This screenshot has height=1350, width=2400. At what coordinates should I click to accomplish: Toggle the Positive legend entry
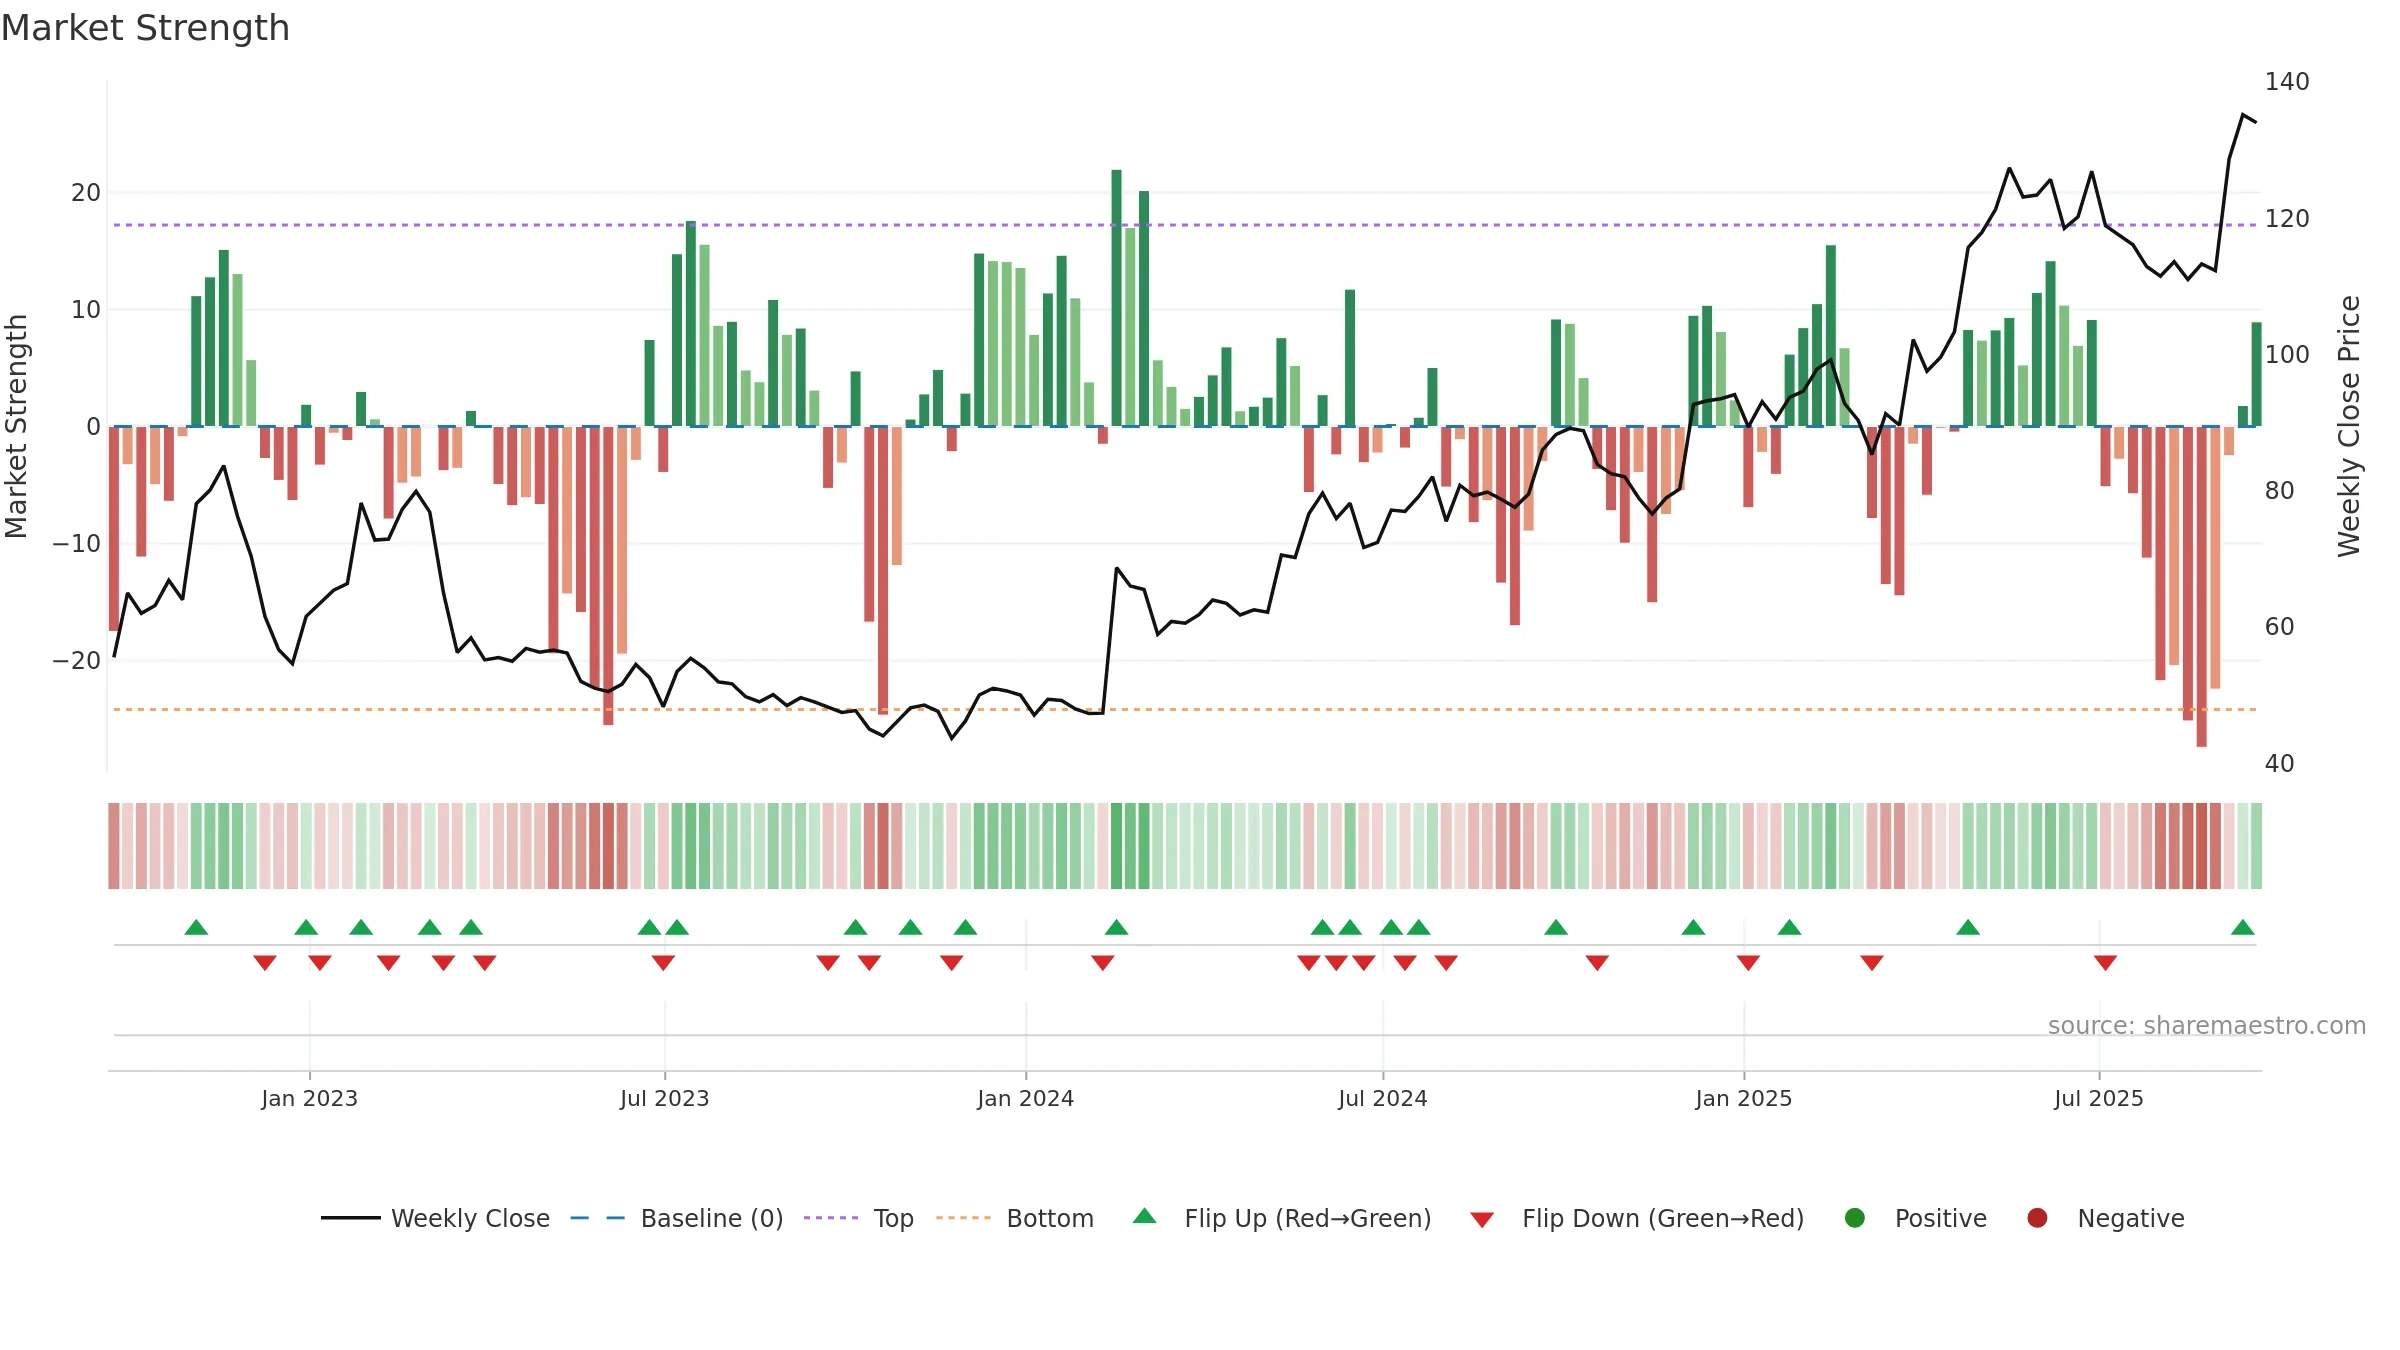[x=1915, y=1218]
